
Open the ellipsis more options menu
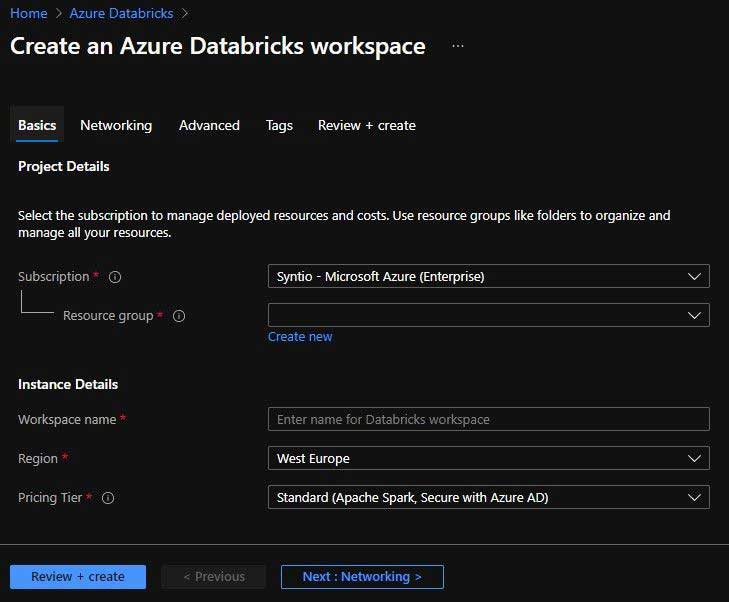458,46
